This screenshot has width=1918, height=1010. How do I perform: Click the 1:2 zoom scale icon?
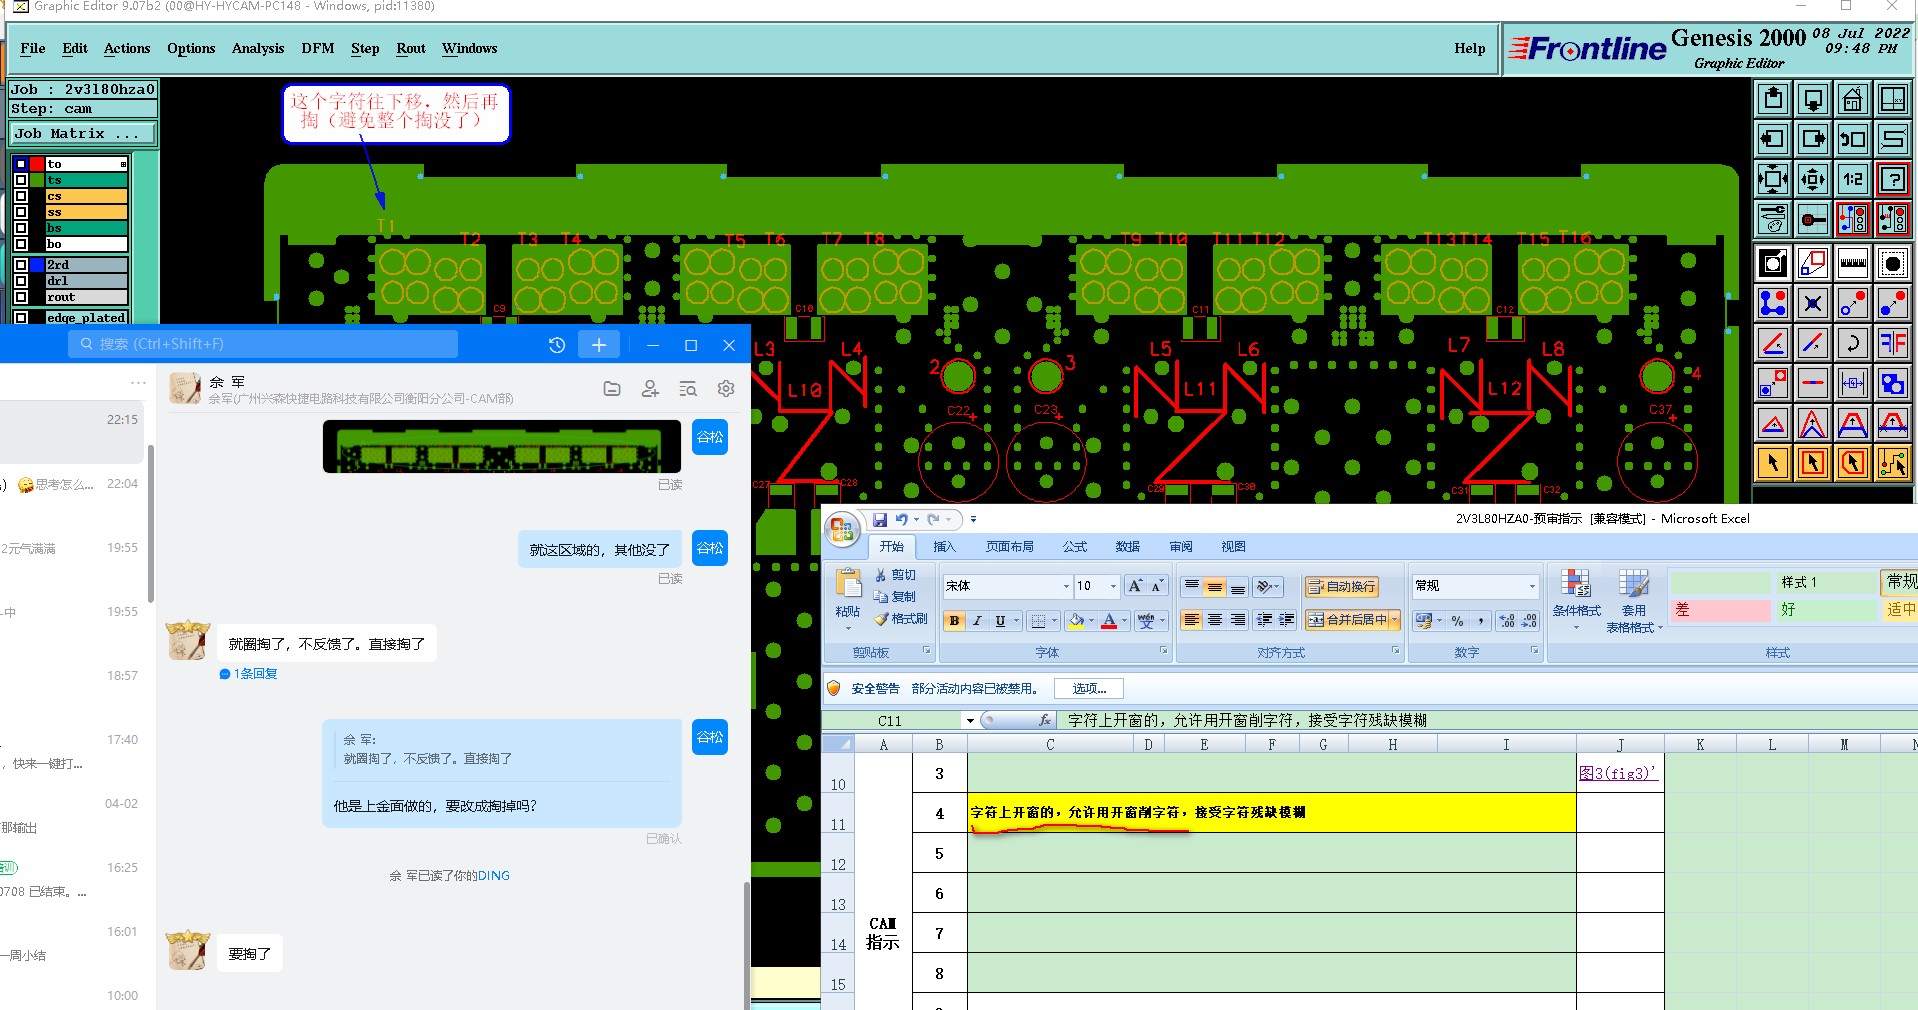[1852, 179]
